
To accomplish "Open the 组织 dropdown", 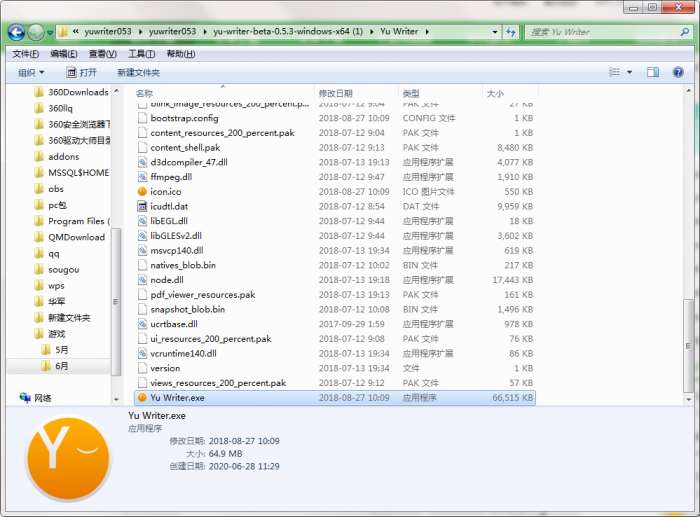I will tap(31, 72).
